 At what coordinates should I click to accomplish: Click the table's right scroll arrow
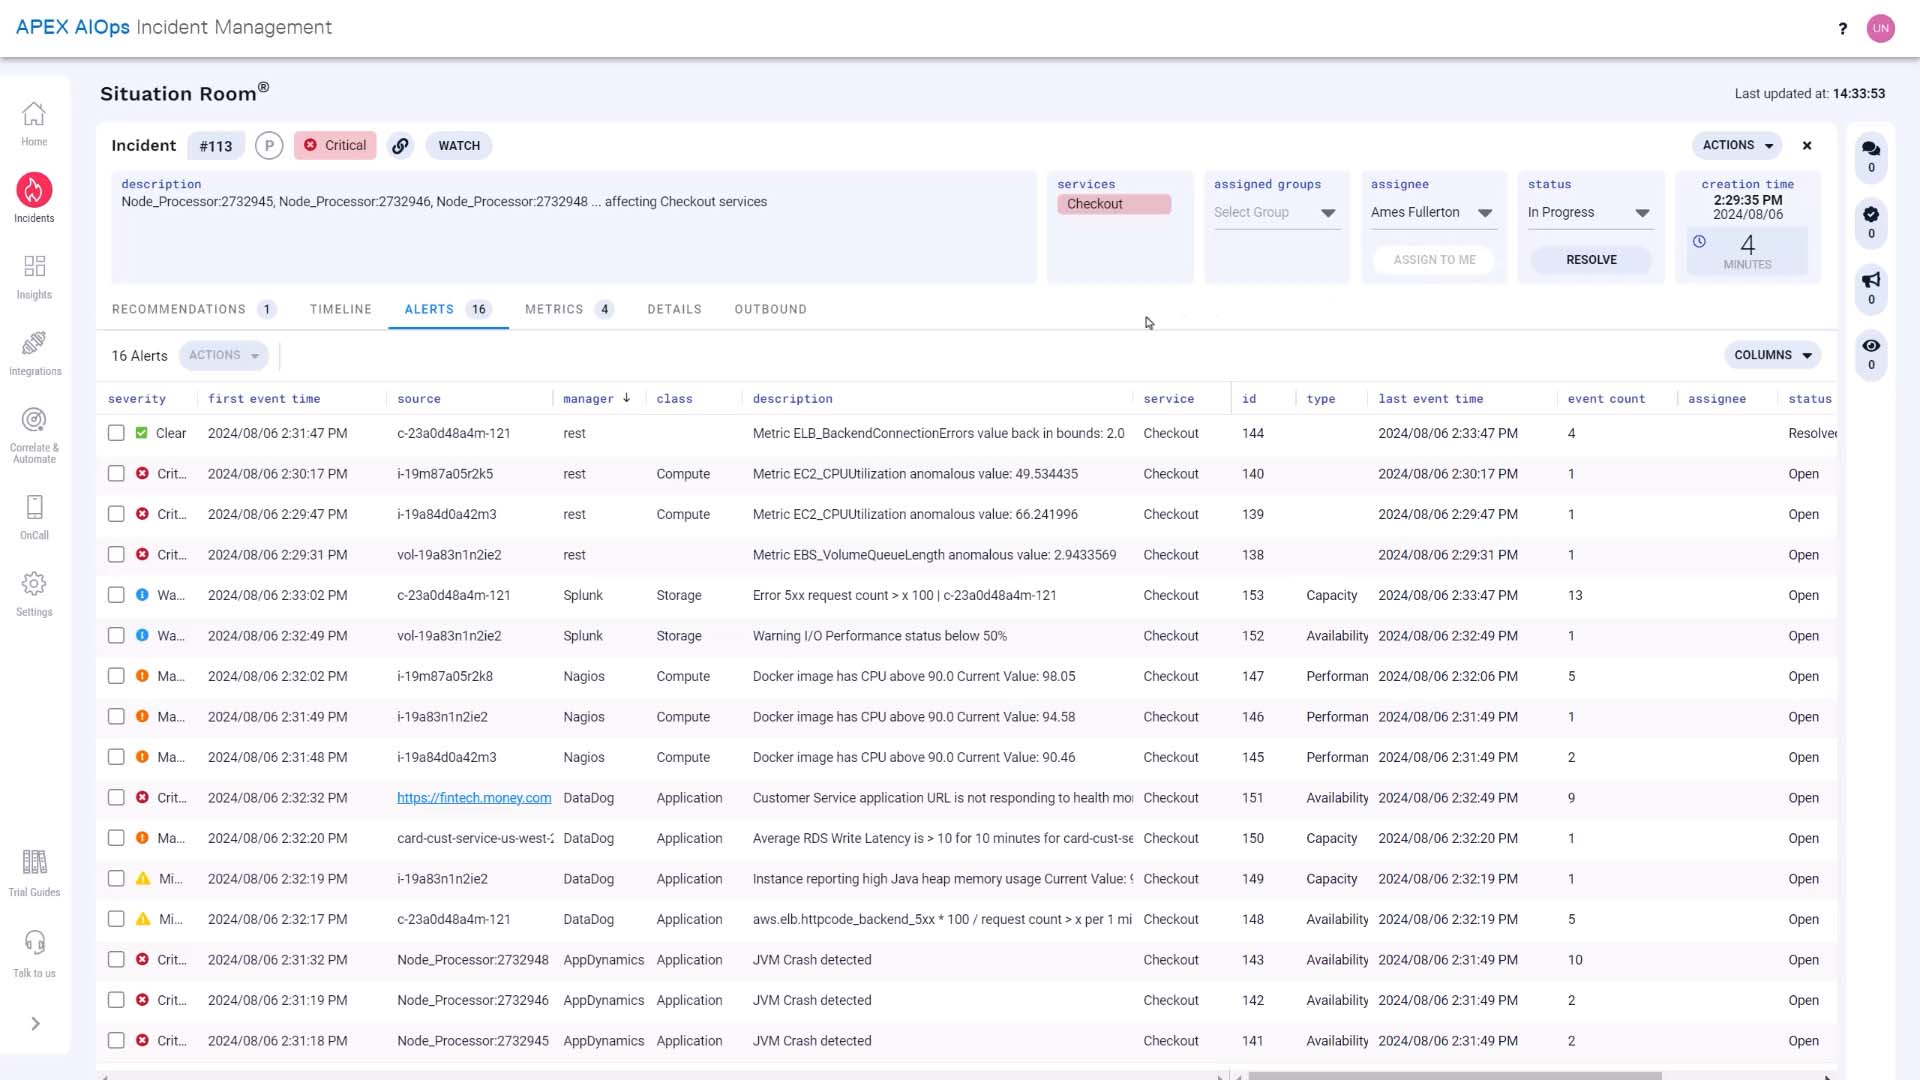(1827, 1076)
